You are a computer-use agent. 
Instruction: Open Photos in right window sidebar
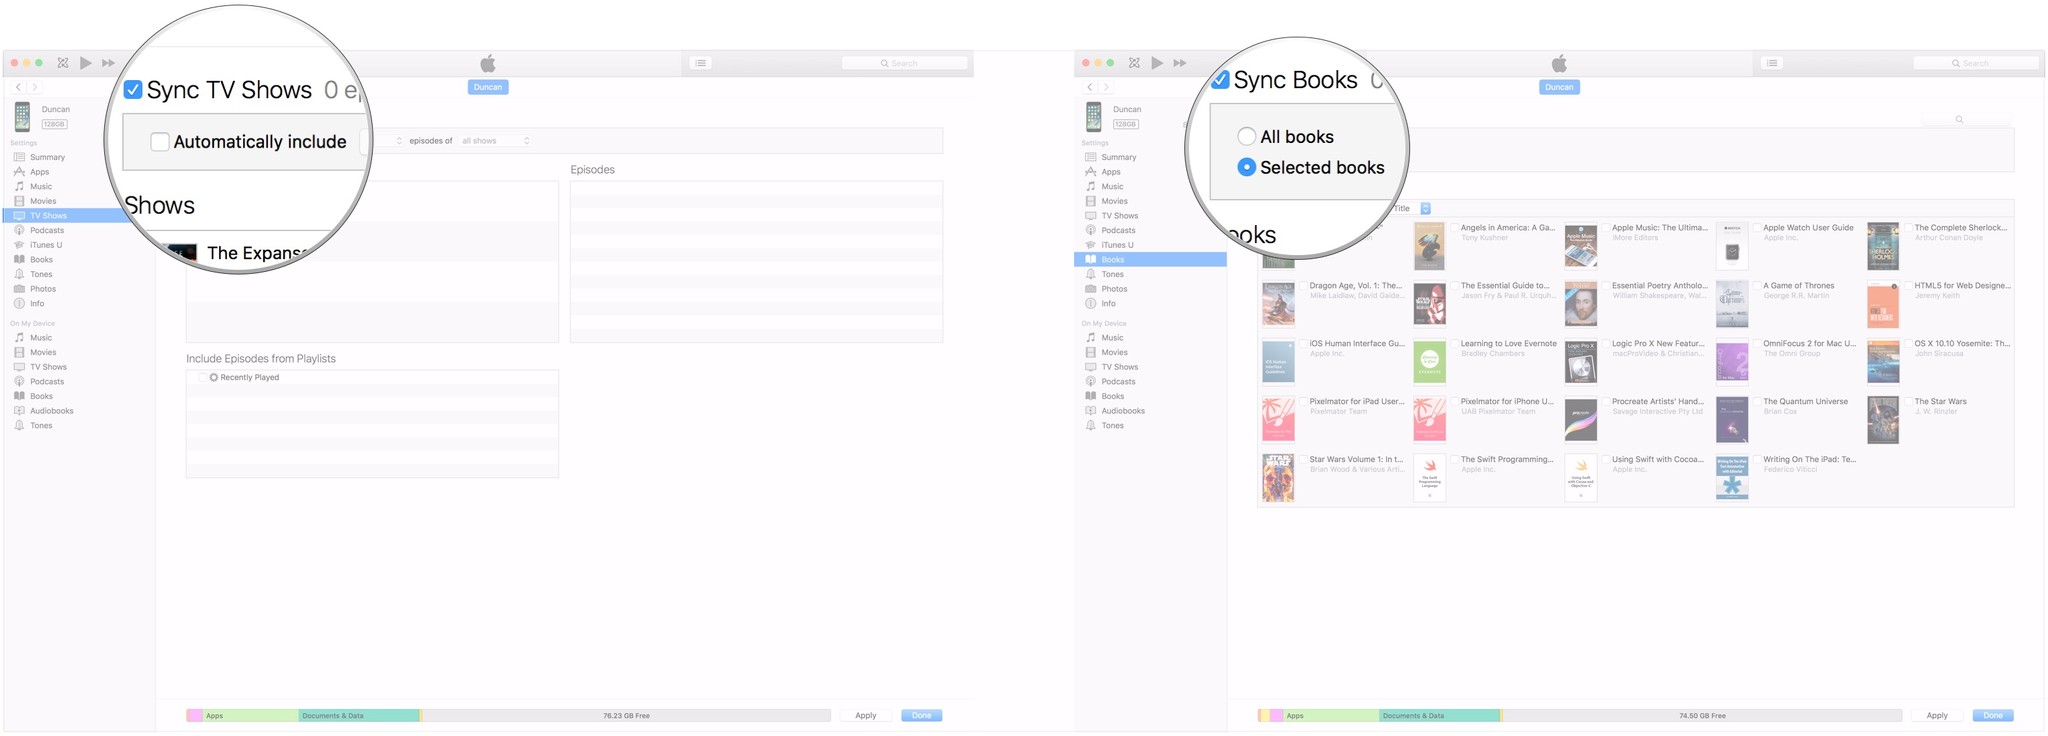tap(1115, 289)
